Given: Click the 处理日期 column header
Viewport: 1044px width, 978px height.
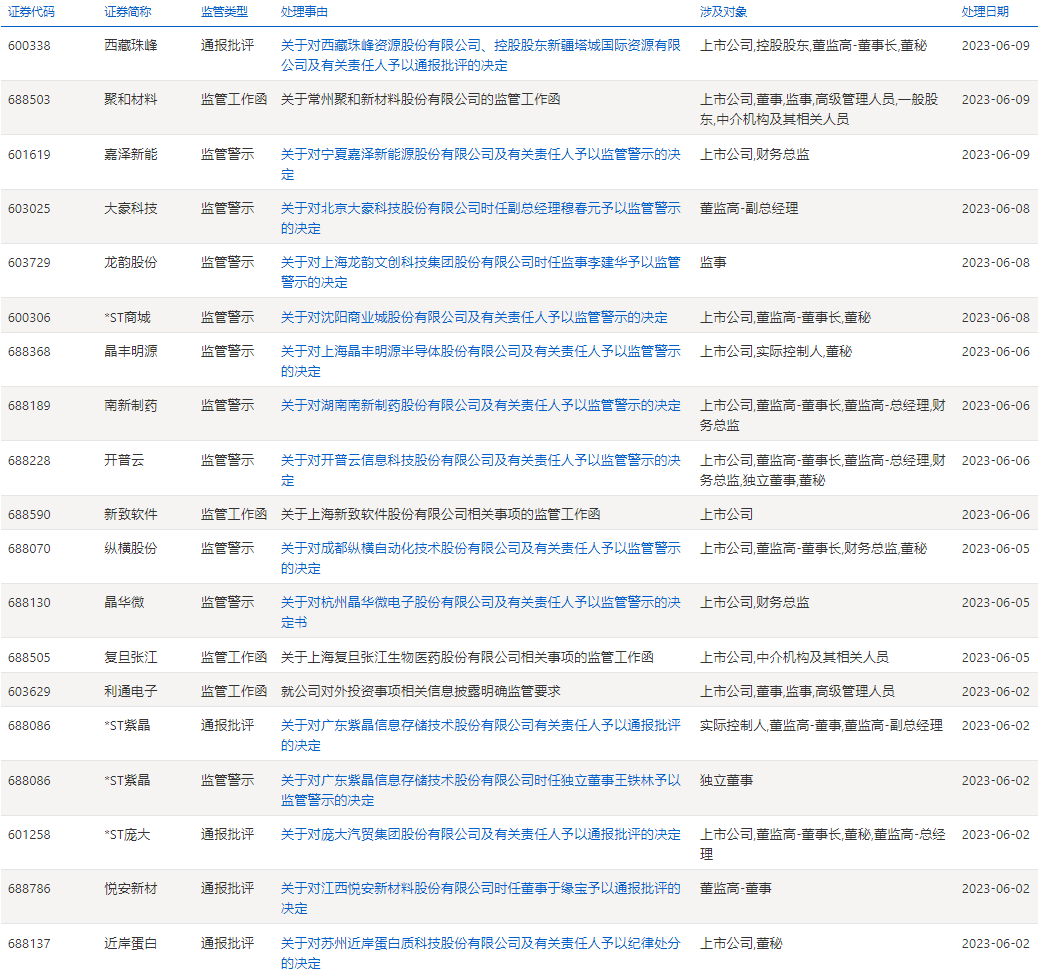Looking at the screenshot, I should (985, 12).
